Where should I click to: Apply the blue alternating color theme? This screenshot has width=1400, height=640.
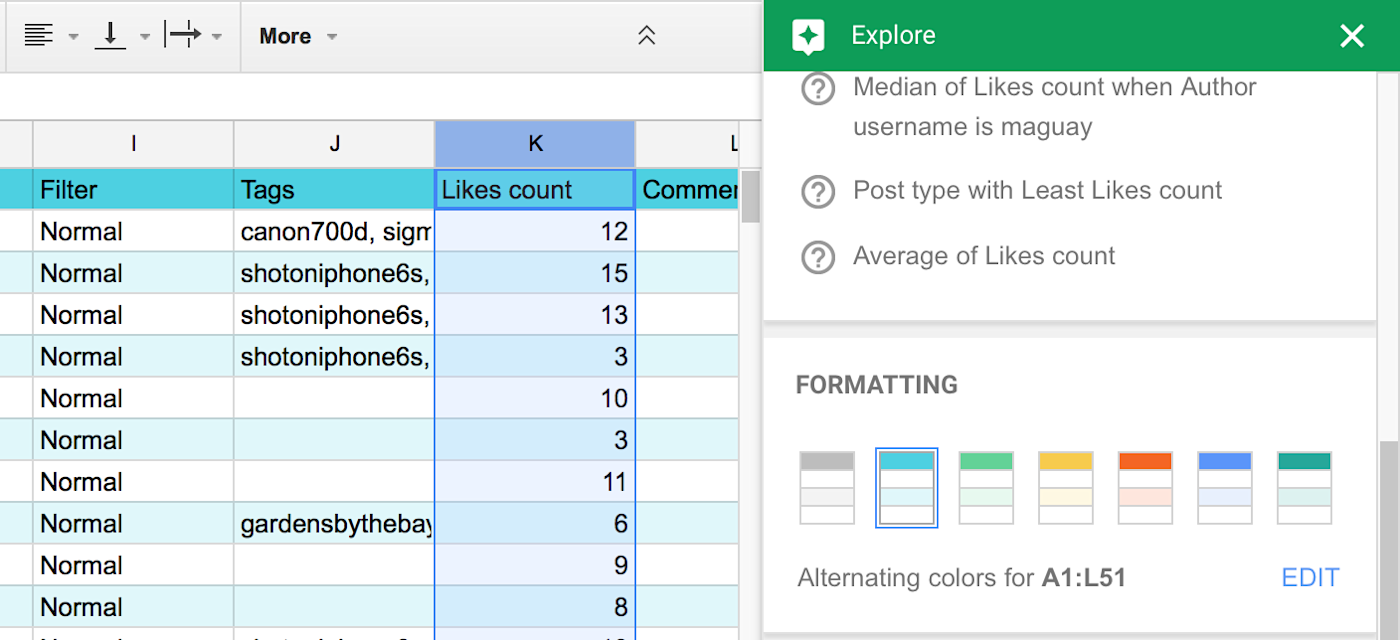[x=1225, y=487]
